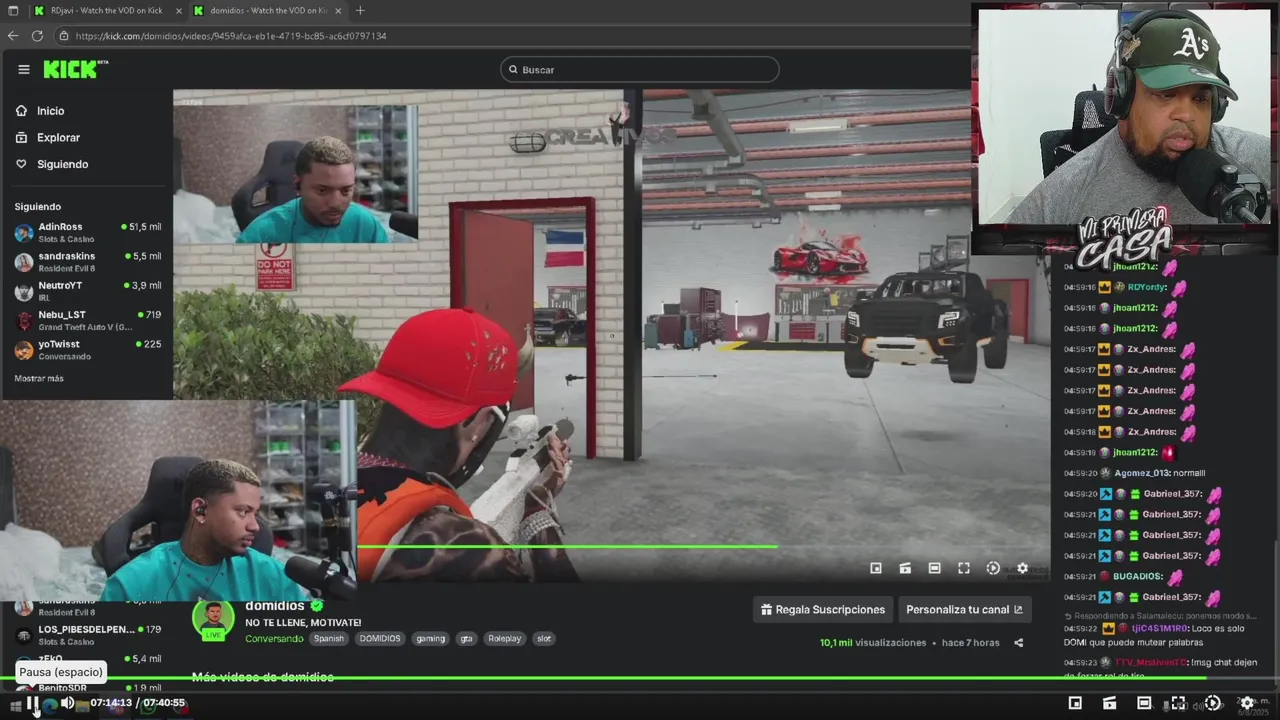Toggle mini player in inner video controls
1280x720 pixels.
[876, 568]
